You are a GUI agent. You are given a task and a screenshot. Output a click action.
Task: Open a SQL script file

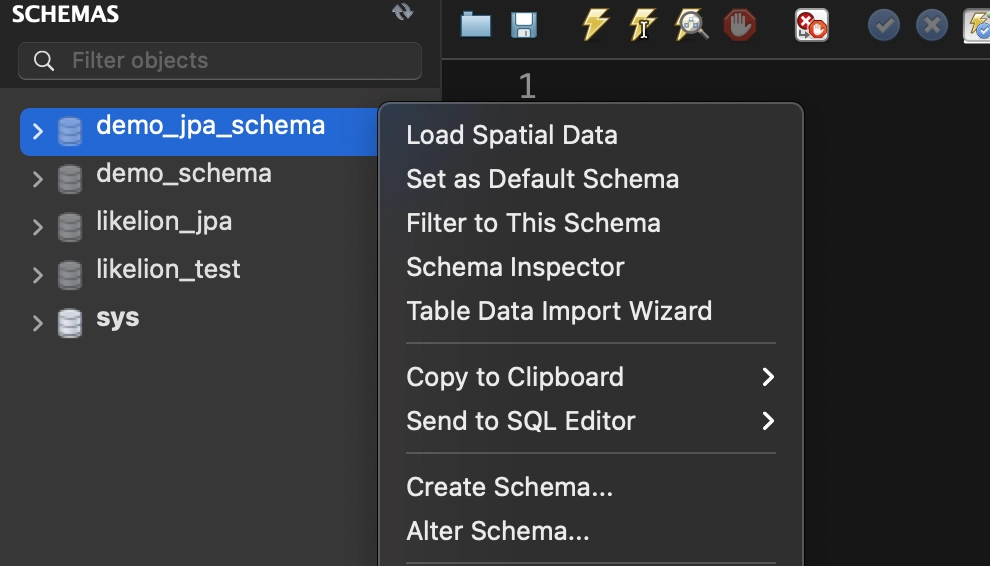click(x=476, y=24)
